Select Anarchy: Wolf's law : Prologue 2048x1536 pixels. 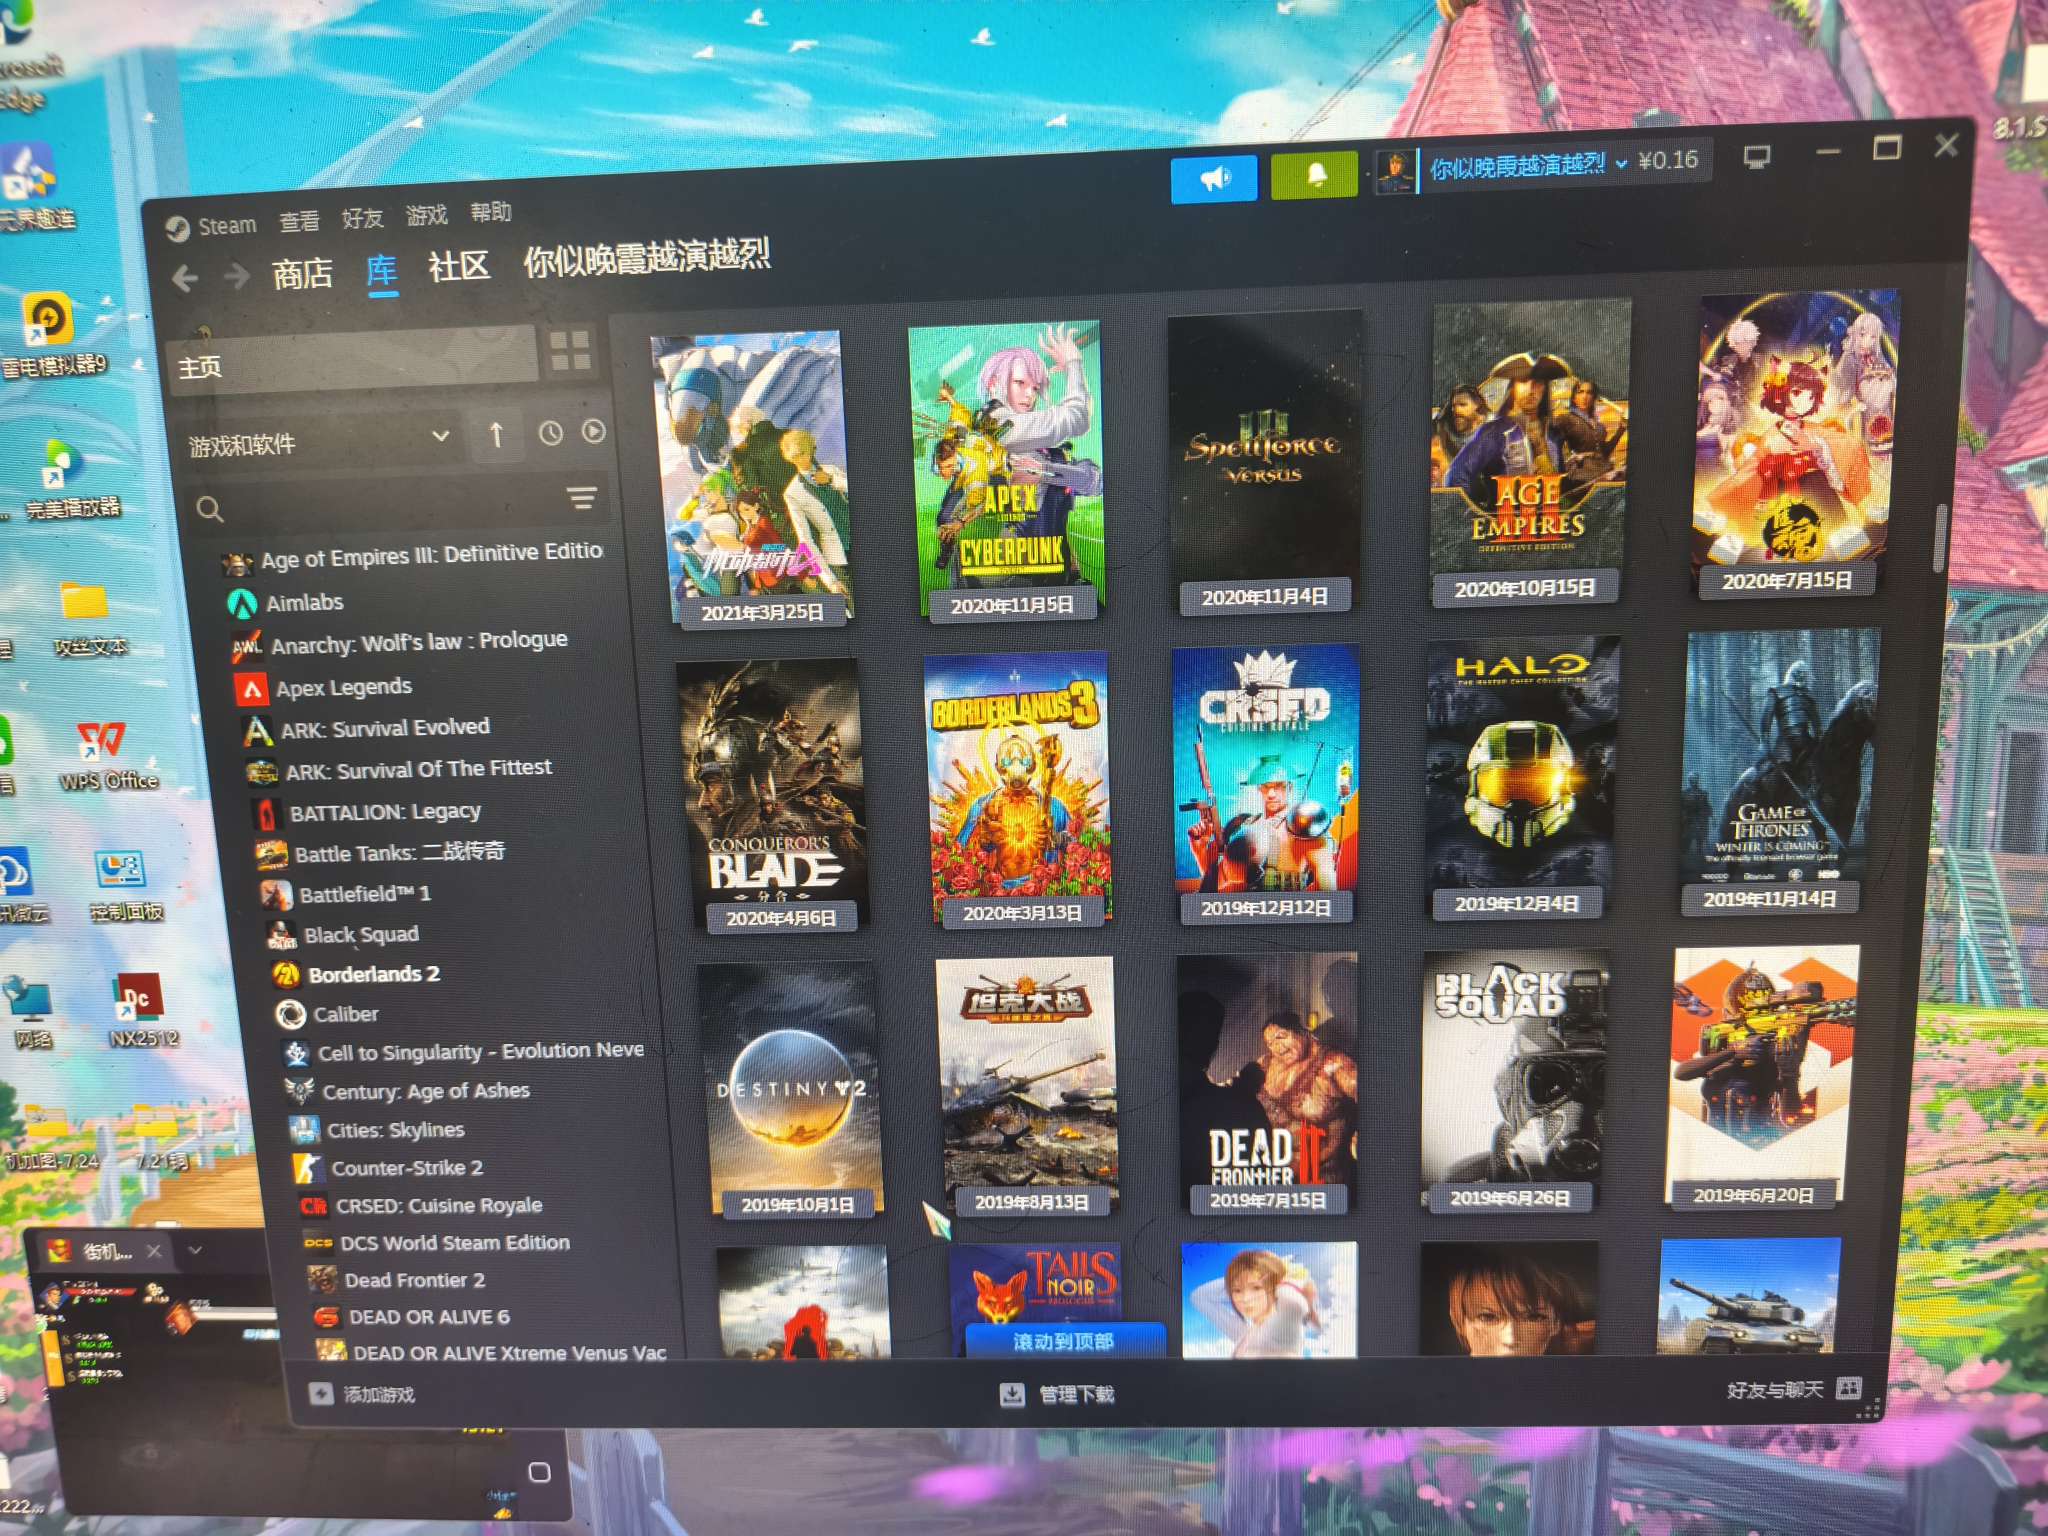point(400,643)
